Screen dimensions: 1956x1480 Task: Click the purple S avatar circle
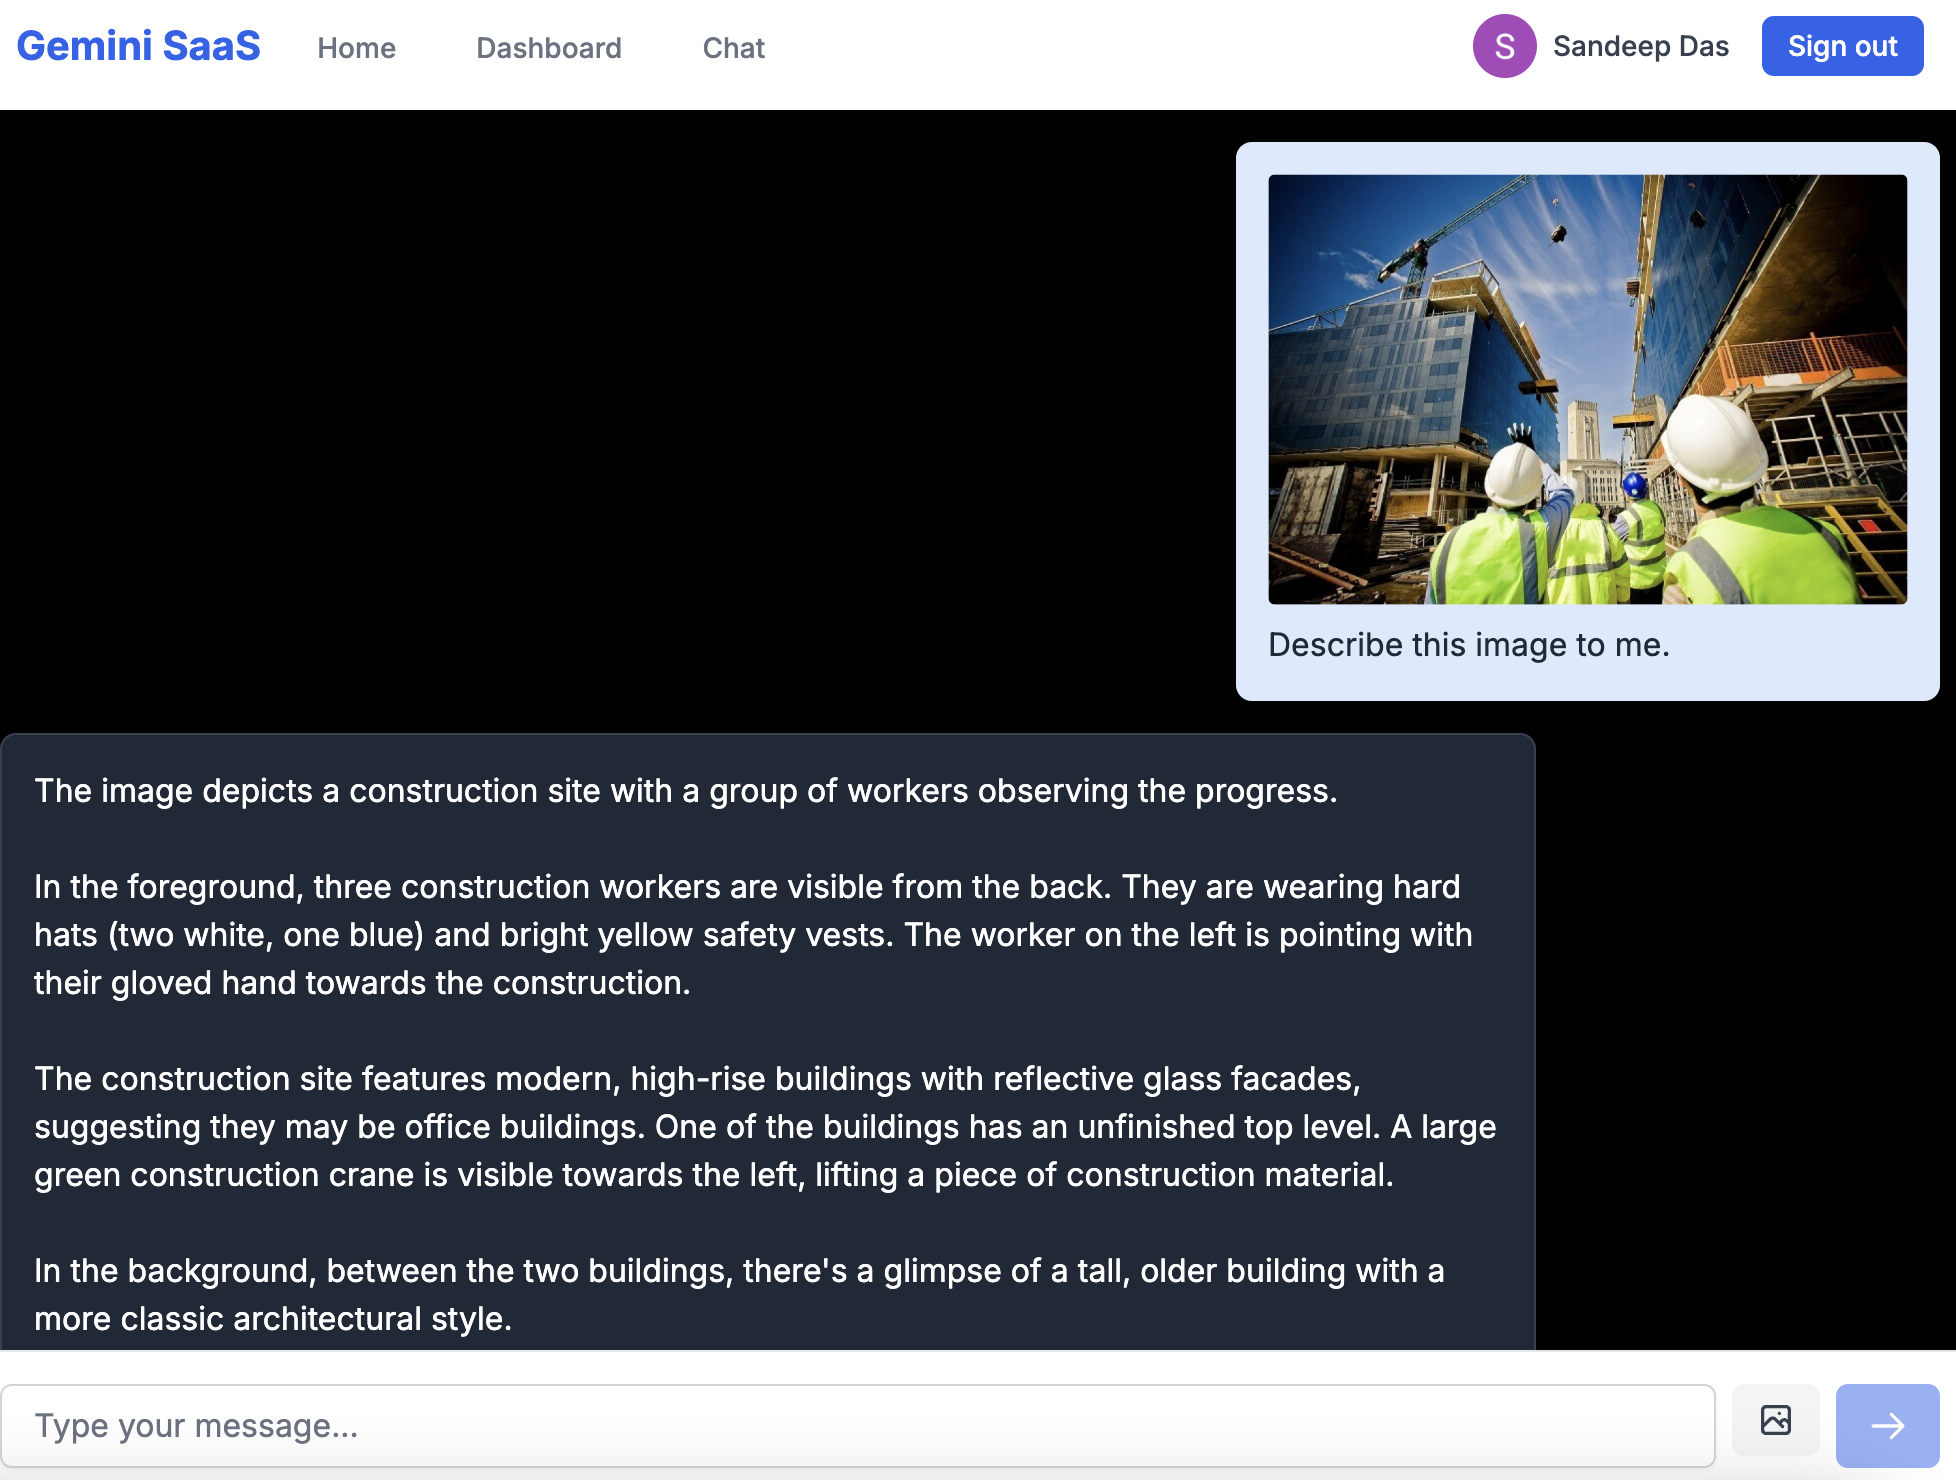pos(1504,46)
